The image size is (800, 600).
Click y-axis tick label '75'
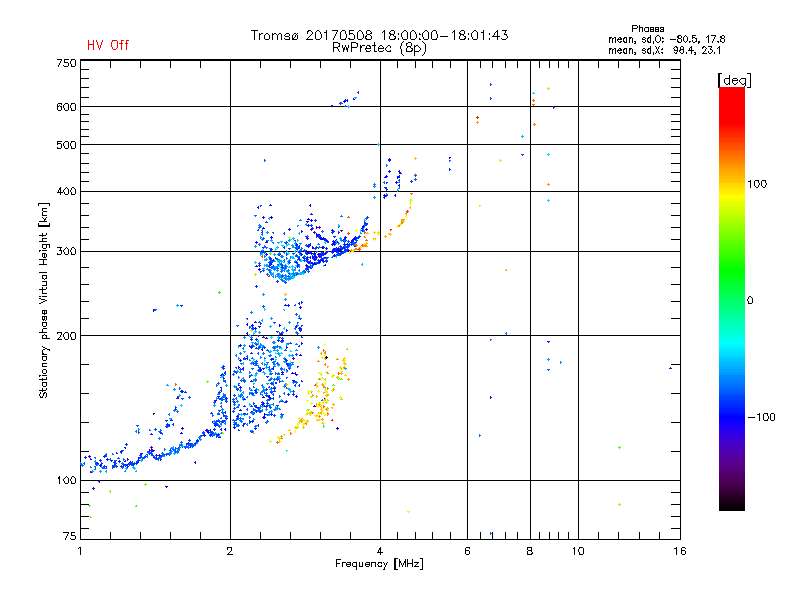[70, 536]
